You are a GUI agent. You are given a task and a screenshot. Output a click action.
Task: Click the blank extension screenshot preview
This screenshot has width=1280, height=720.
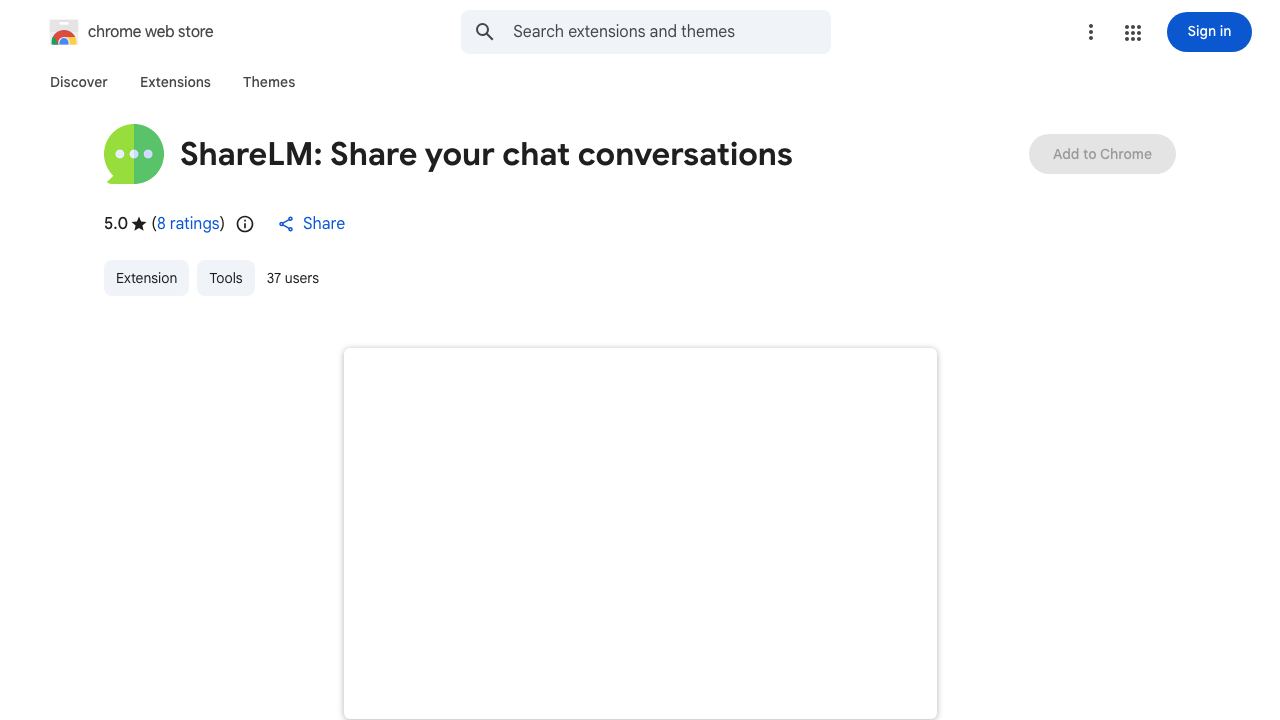pyautogui.click(x=640, y=533)
